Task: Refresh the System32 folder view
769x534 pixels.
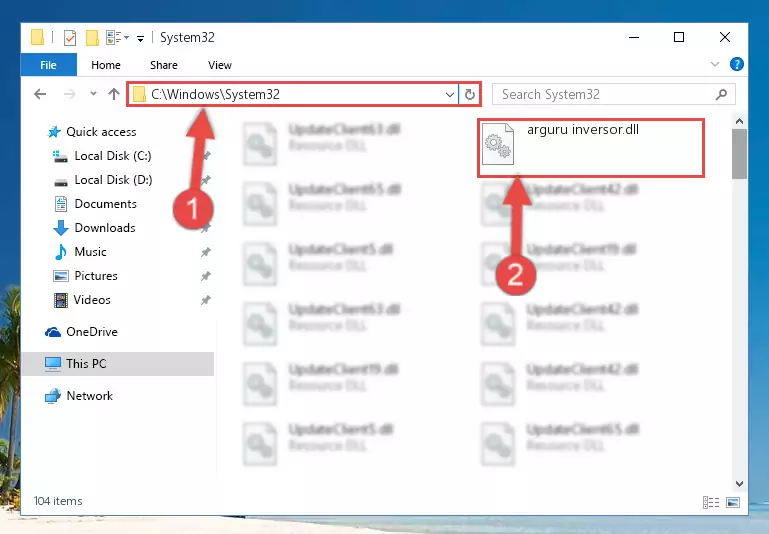Action: click(470, 94)
